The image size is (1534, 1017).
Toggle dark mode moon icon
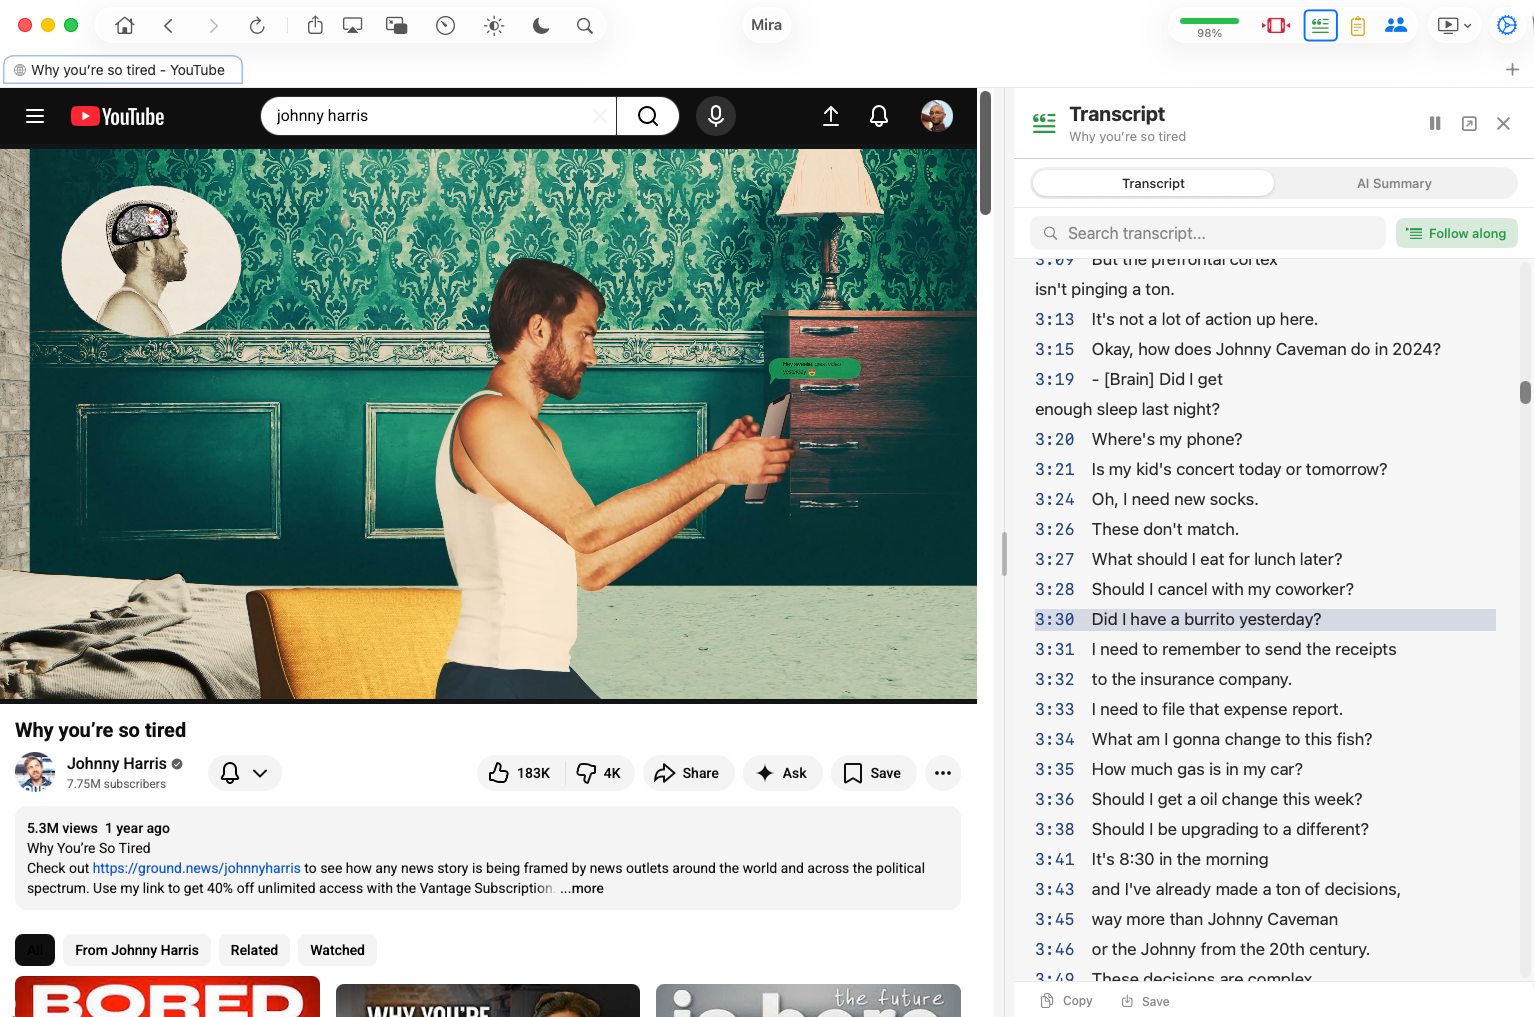tap(541, 26)
